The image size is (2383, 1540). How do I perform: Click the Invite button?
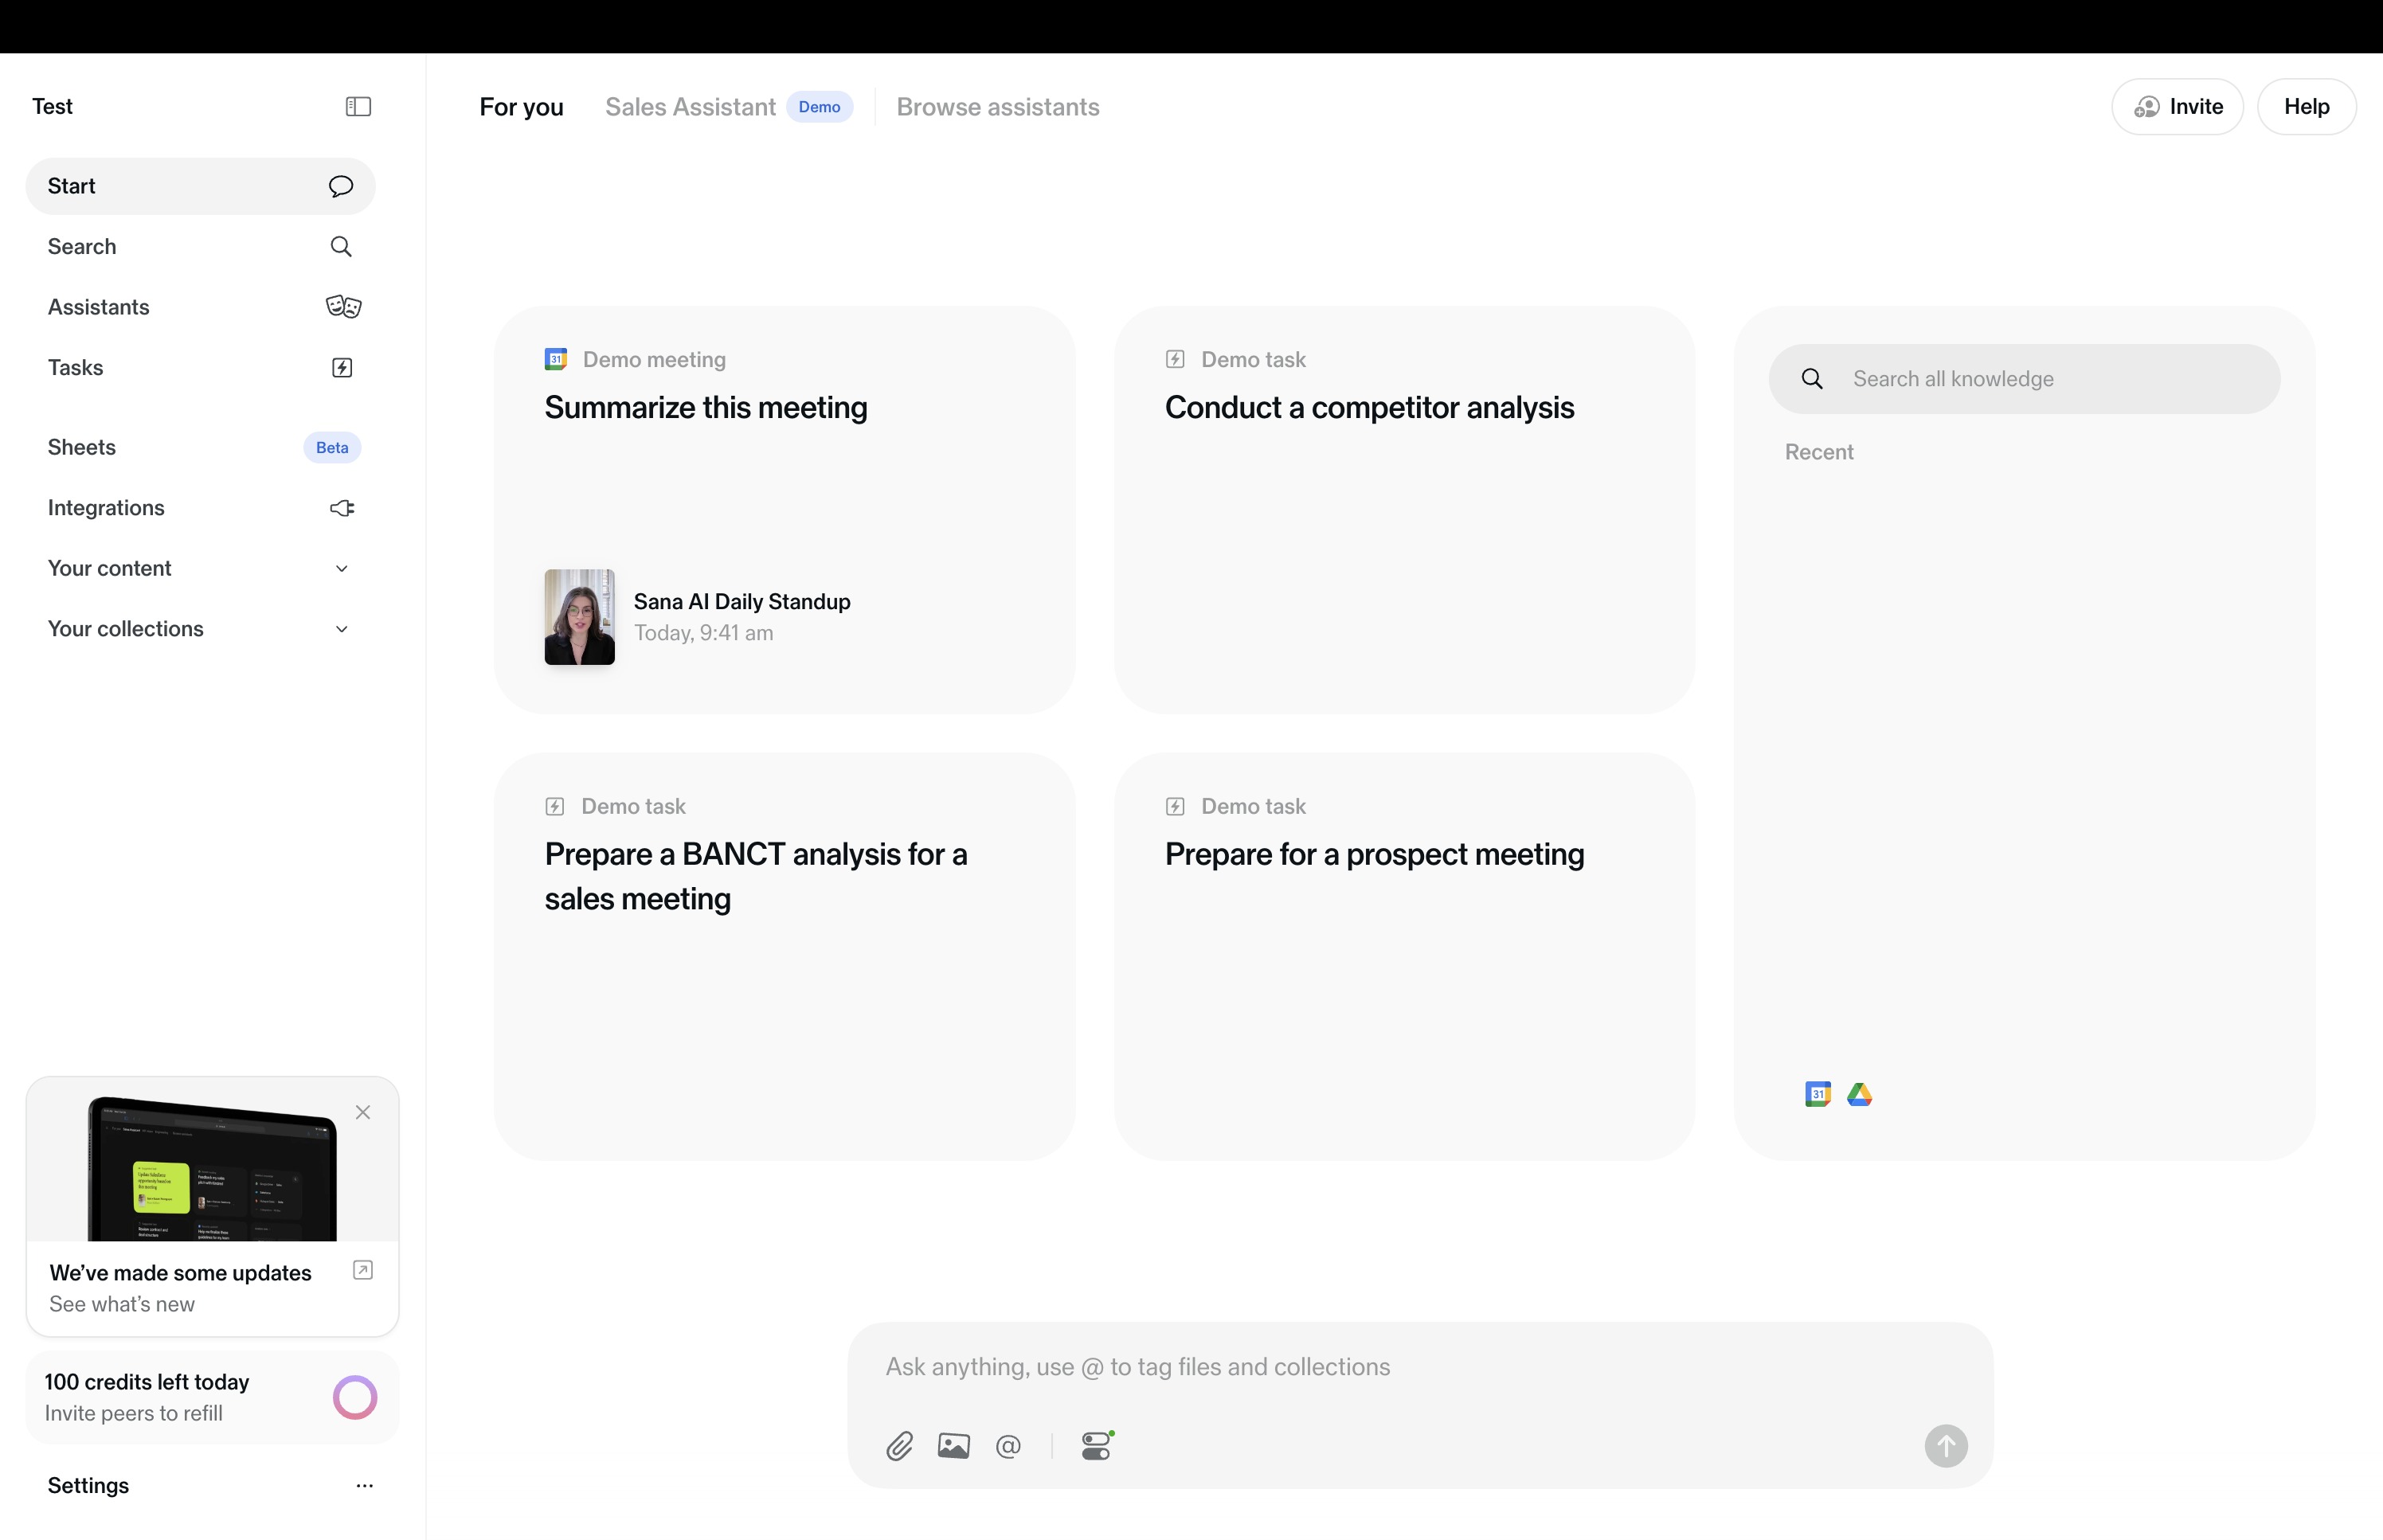pos(2177,107)
